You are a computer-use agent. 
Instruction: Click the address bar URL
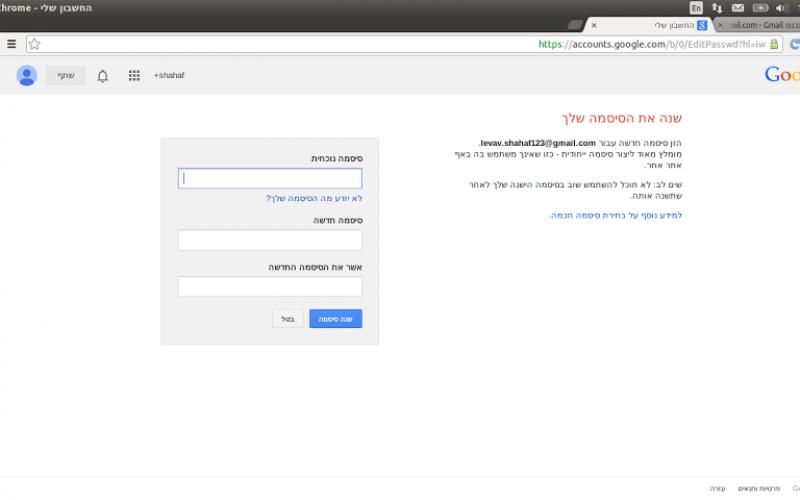click(652, 44)
